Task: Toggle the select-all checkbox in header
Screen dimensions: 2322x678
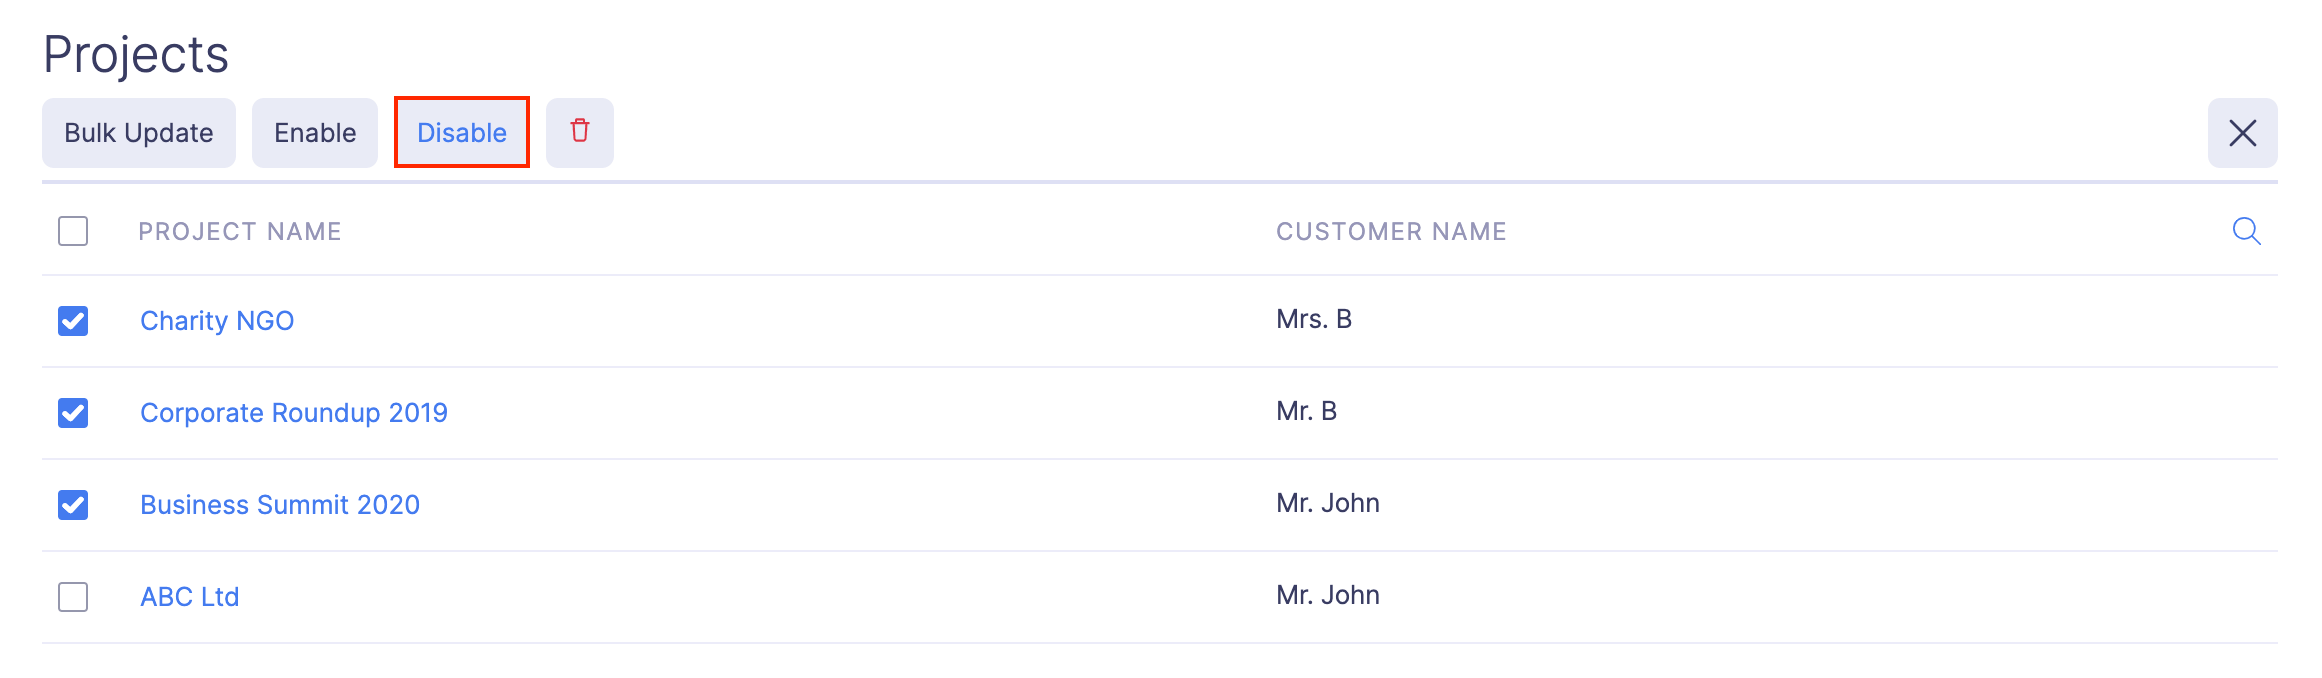Action: 73,231
